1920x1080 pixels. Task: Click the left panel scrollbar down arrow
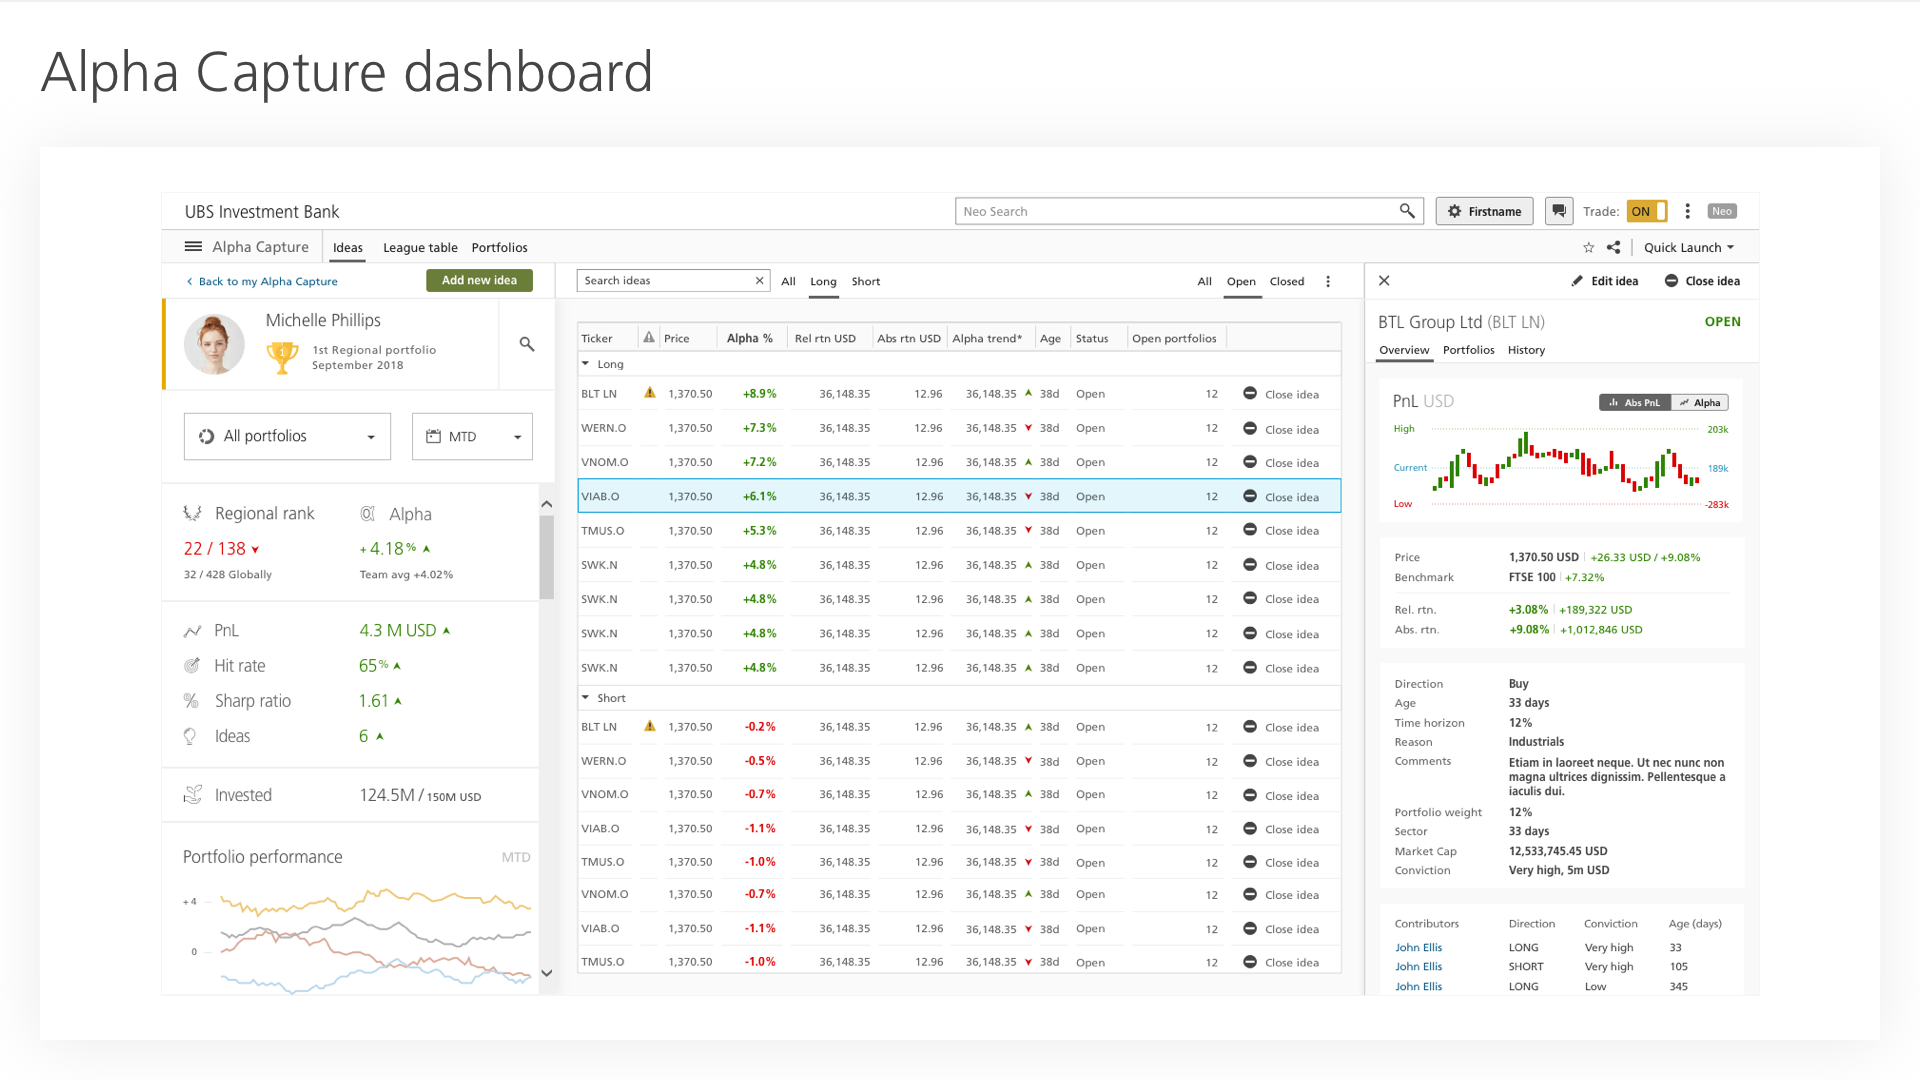pos(547,972)
